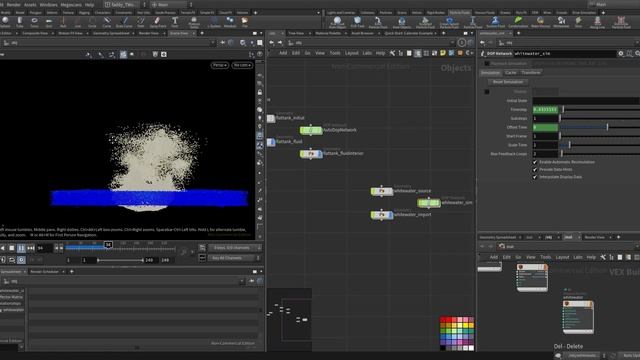This screenshot has height=360, width=640.
Task: Step forward one frame button
Action: [31, 248]
